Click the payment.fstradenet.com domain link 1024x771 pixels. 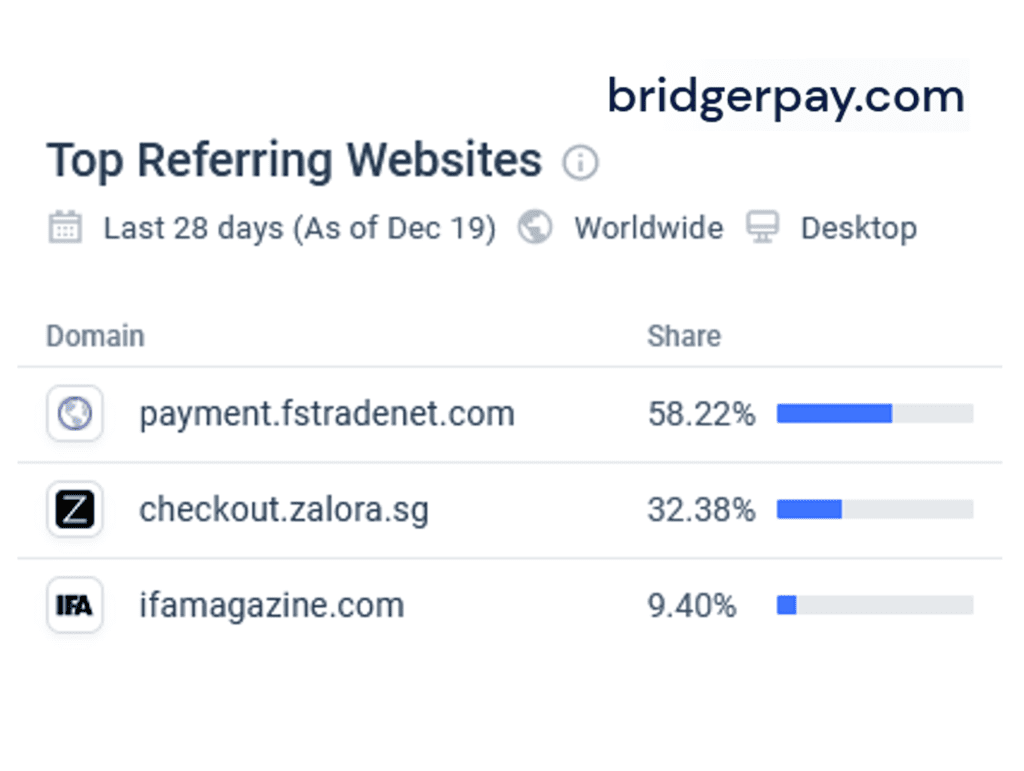[x=326, y=413]
